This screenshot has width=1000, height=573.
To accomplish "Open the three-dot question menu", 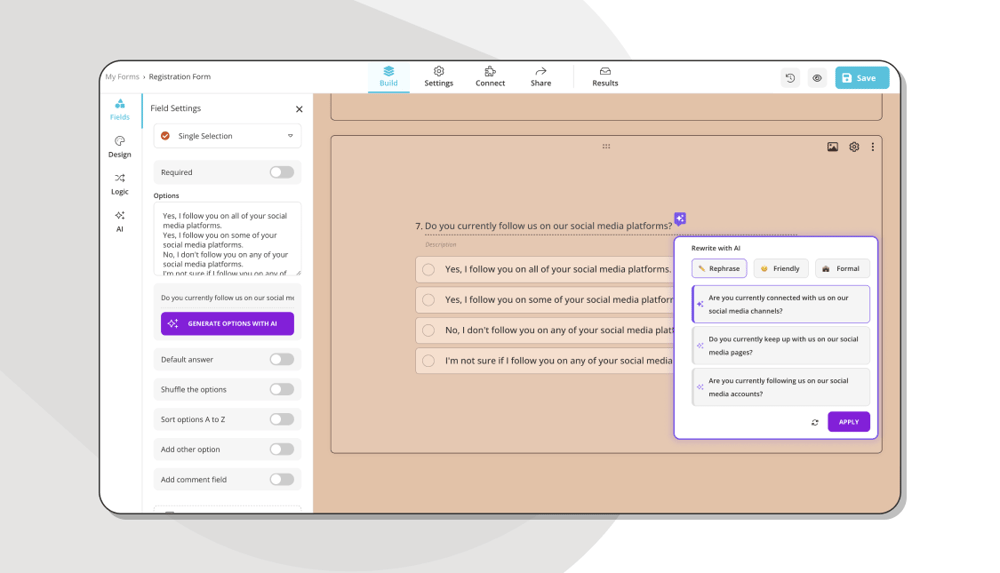I will tap(872, 147).
